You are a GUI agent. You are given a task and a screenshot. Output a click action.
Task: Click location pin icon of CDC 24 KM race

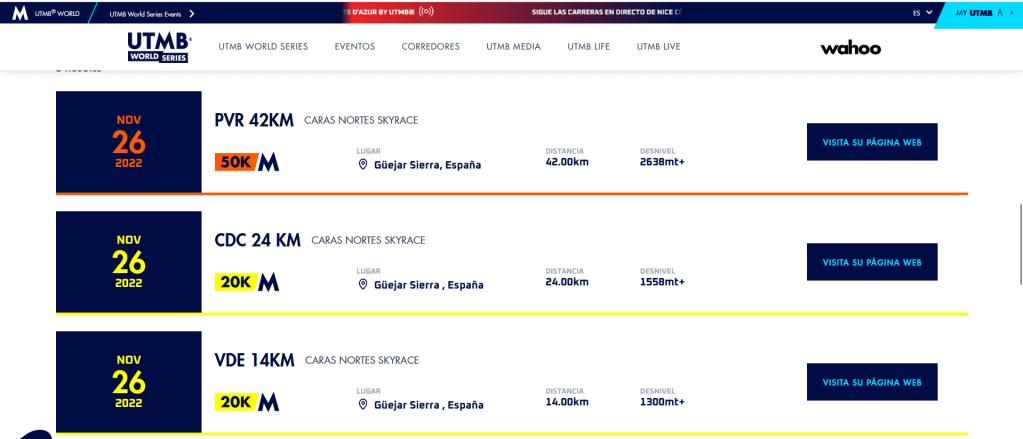tap(364, 285)
